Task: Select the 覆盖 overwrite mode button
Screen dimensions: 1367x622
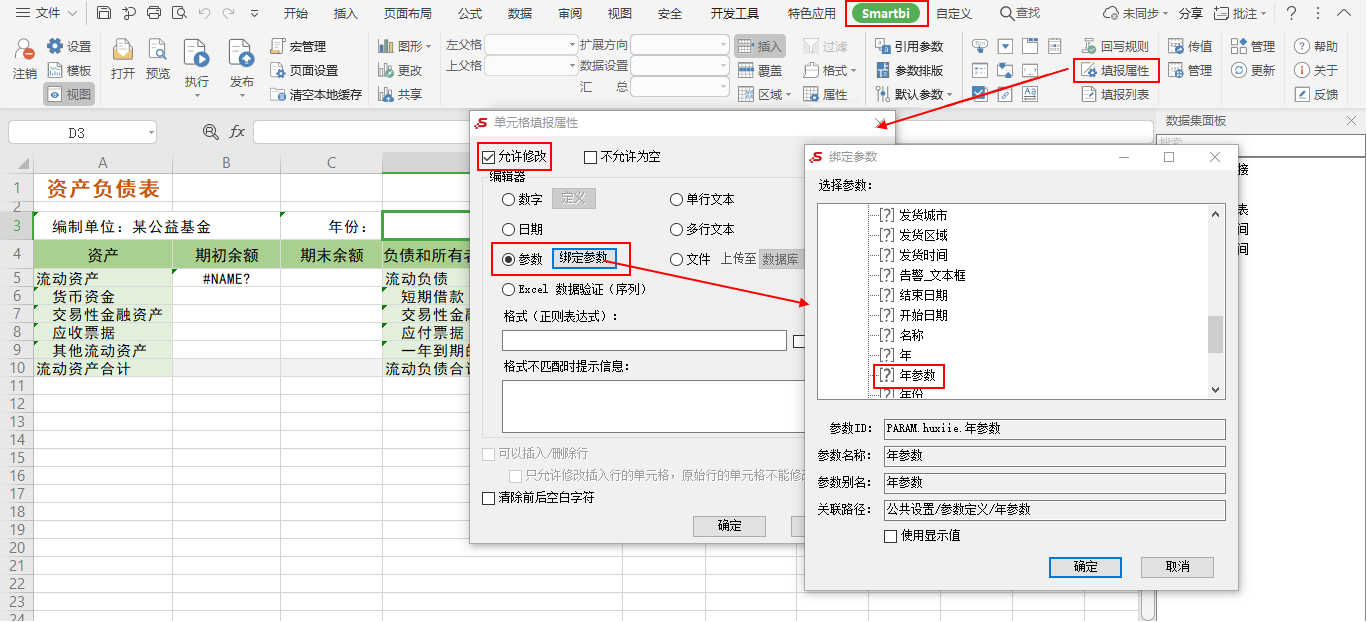Action: click(760, 71)
